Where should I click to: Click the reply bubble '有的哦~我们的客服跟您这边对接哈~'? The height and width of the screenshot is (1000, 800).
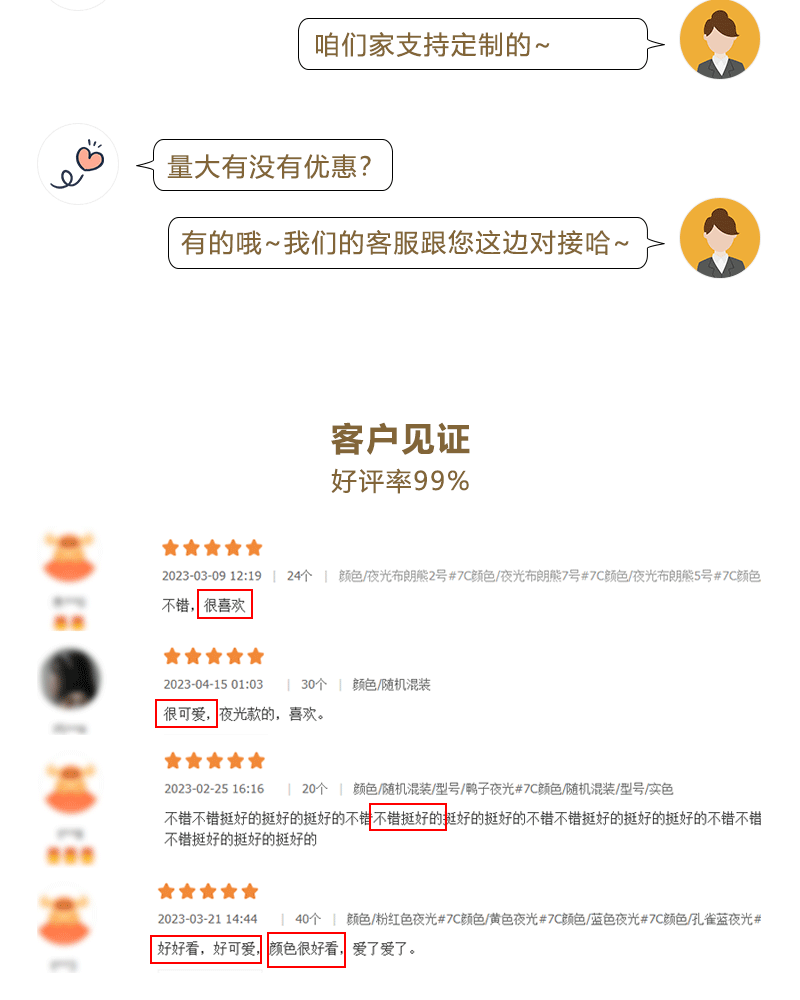(408, 243)
